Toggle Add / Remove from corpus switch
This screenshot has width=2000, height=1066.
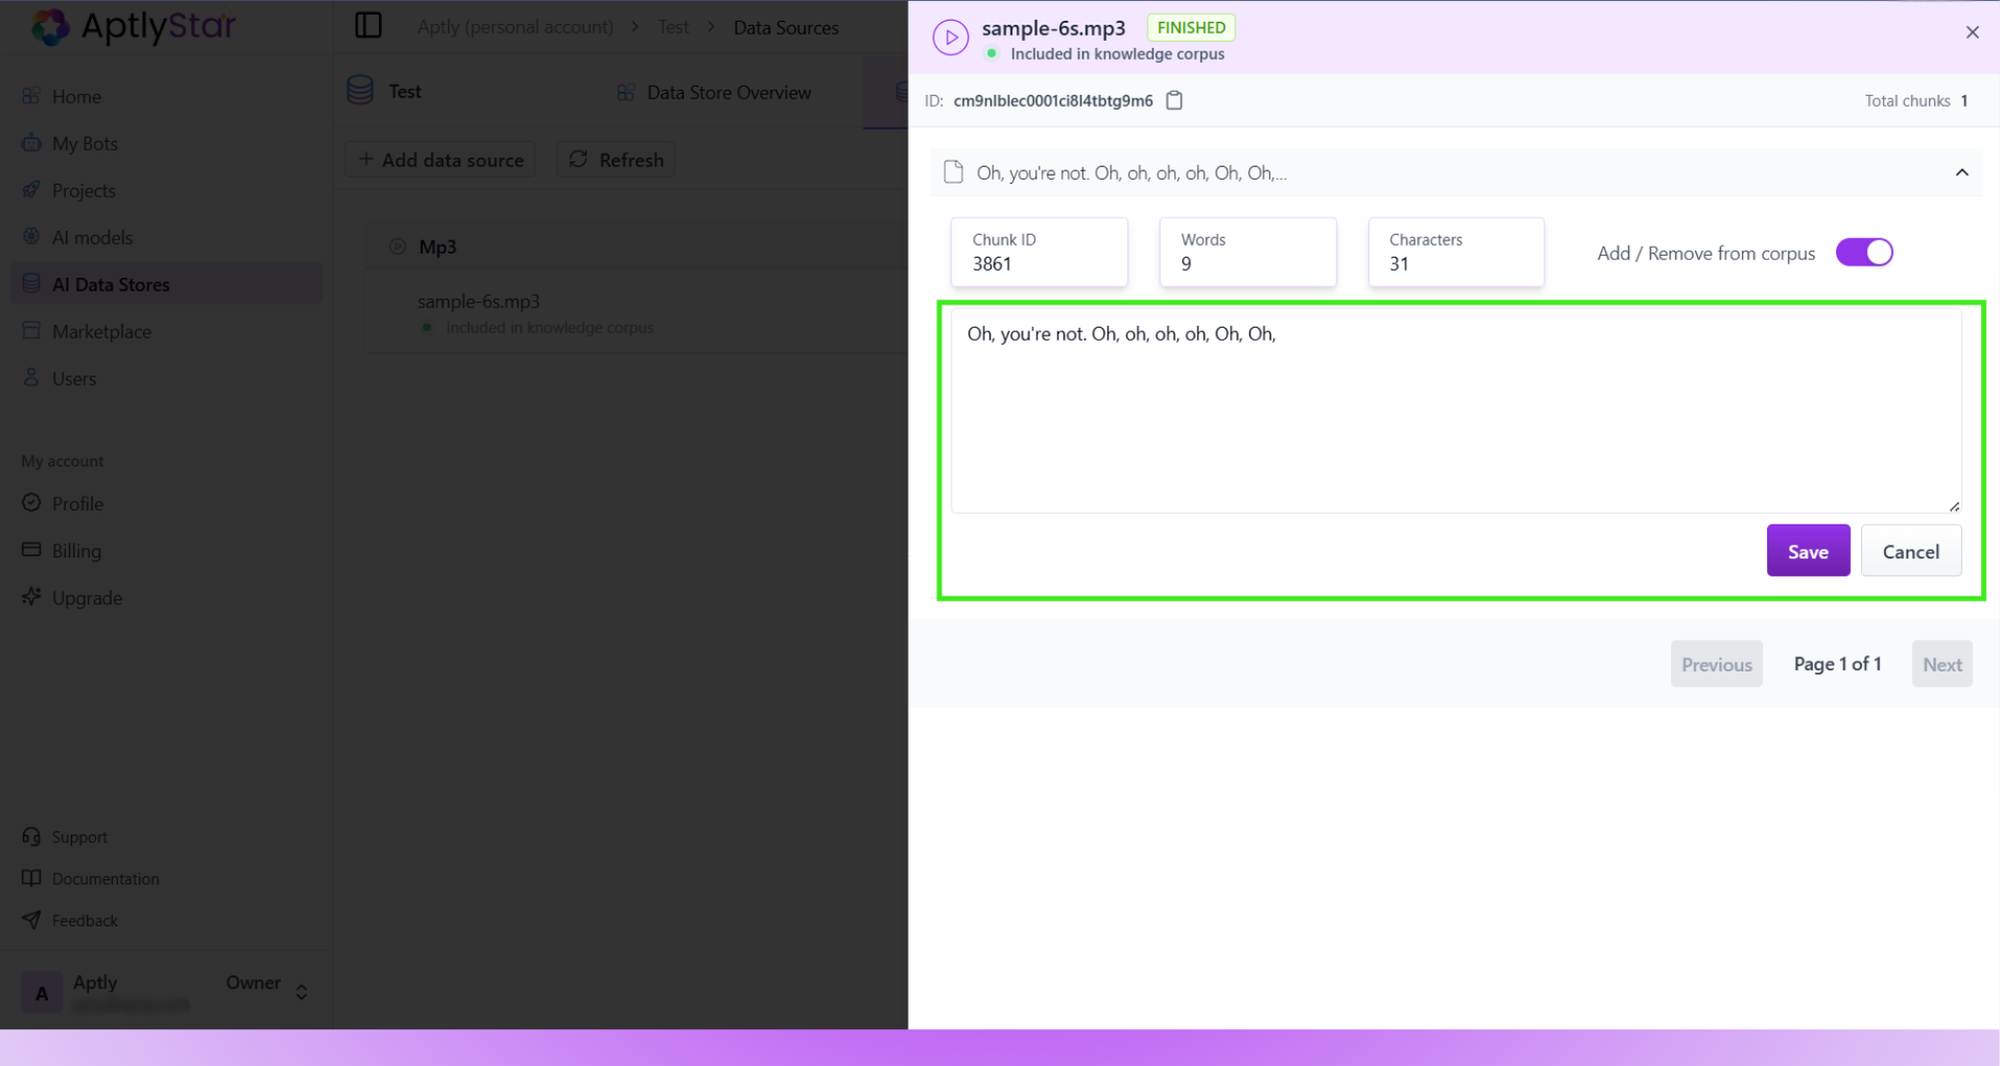1864,252
